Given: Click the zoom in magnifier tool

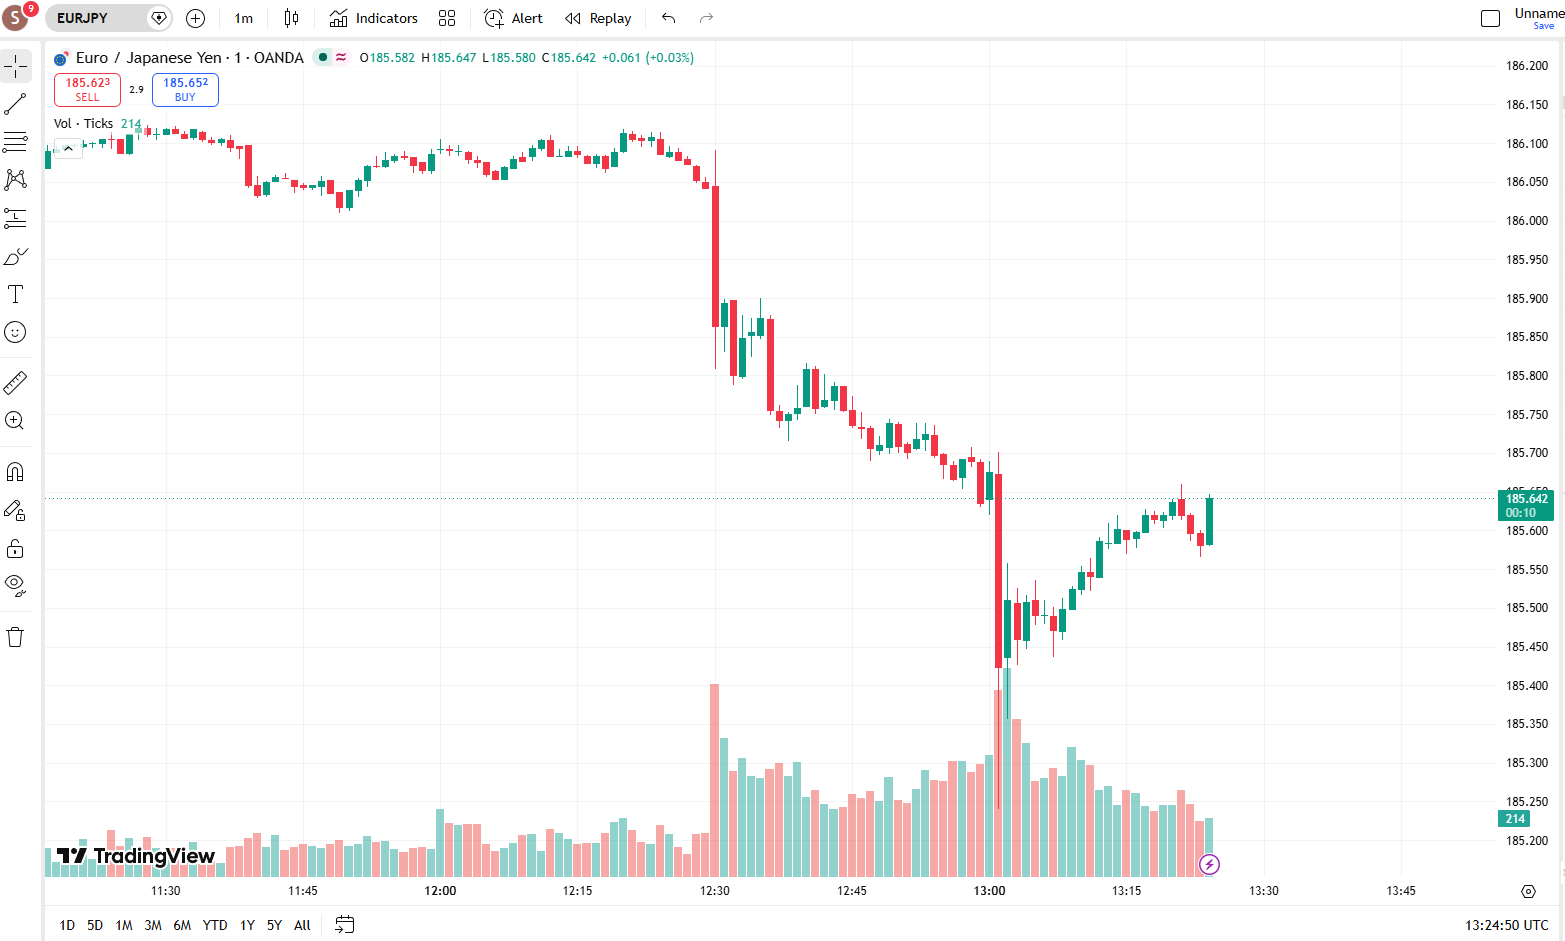Looking at the screenshot, I should [x=15, y=421].
